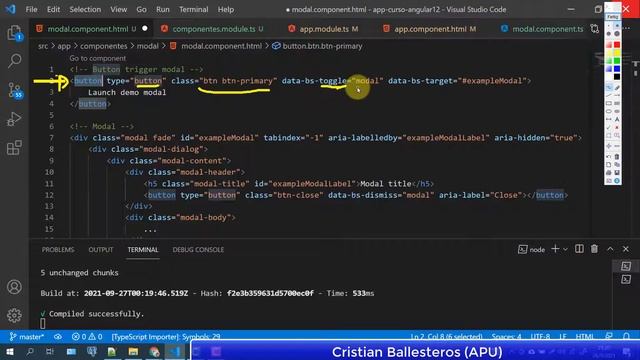Select the second terminal instance icon
The width and height of the screenshot is (640, 360).
click(x=626, y=280)
